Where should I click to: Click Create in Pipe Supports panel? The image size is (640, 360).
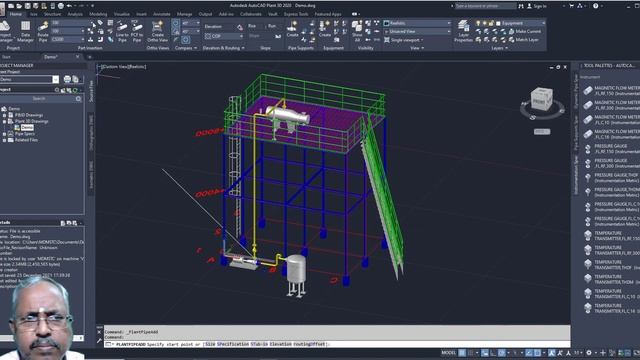tap(292, 29)
